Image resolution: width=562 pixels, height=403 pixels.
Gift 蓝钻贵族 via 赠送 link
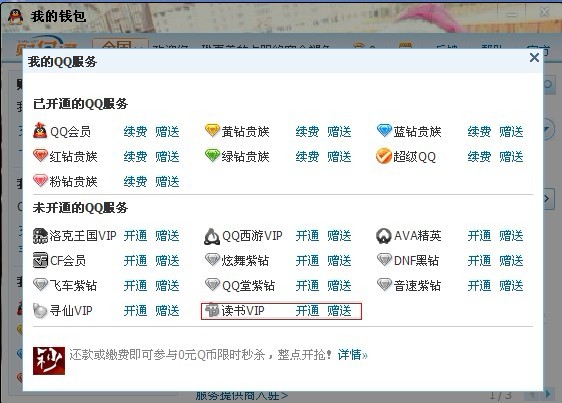(x=511, y=132)
